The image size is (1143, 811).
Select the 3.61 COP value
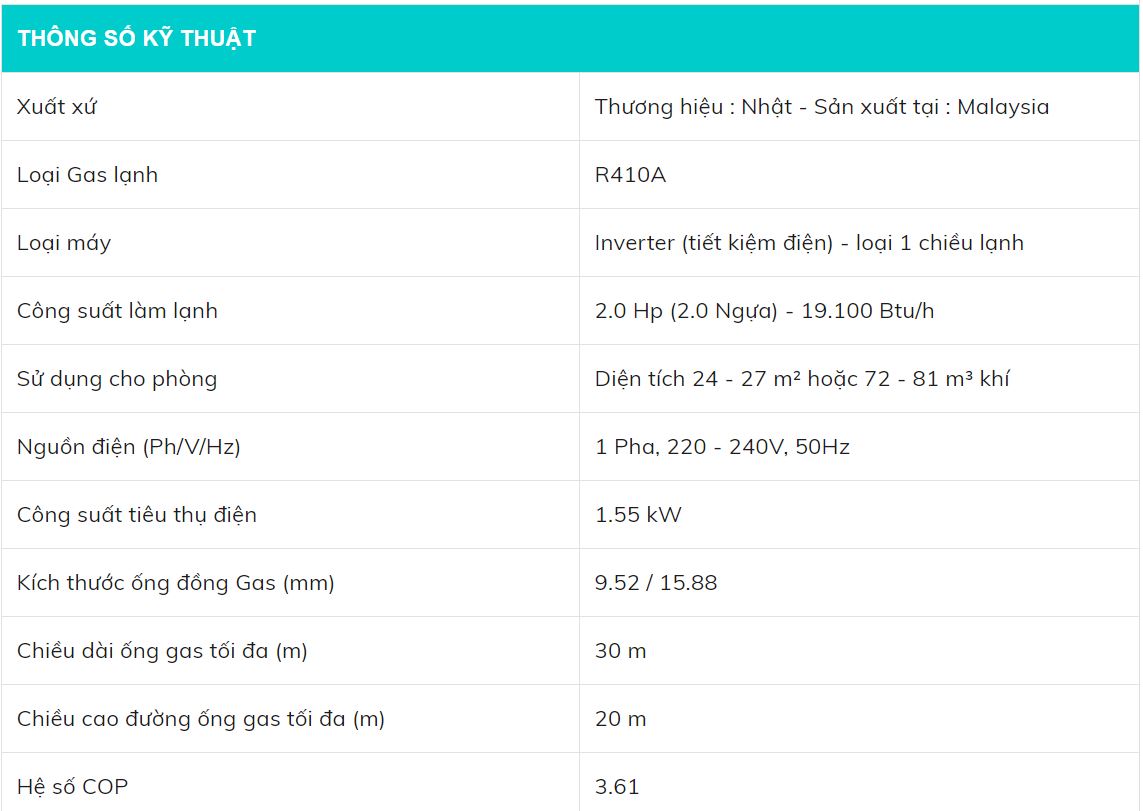pyautogui.click(x=617, y=787)
